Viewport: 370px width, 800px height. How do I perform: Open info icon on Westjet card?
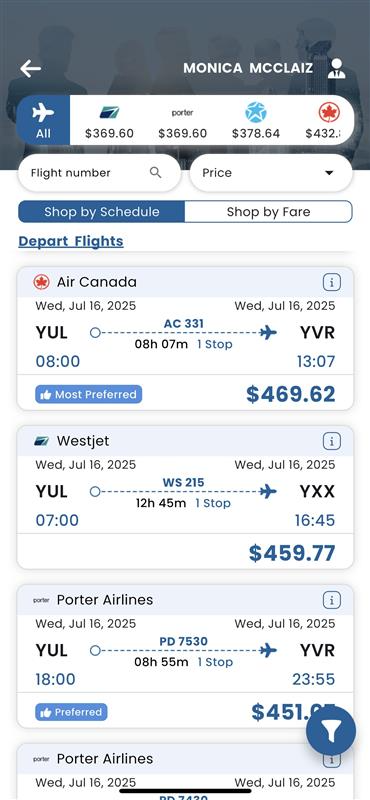pos(332,441)
